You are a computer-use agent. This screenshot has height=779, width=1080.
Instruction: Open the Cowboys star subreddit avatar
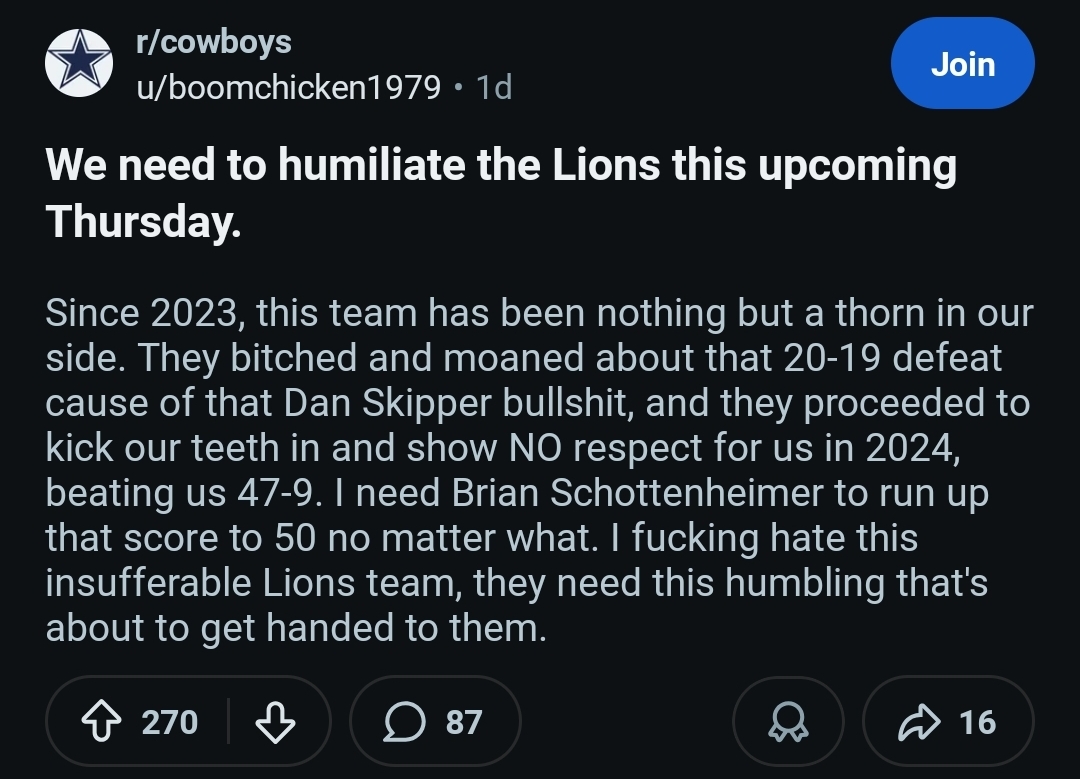[79, 63]
